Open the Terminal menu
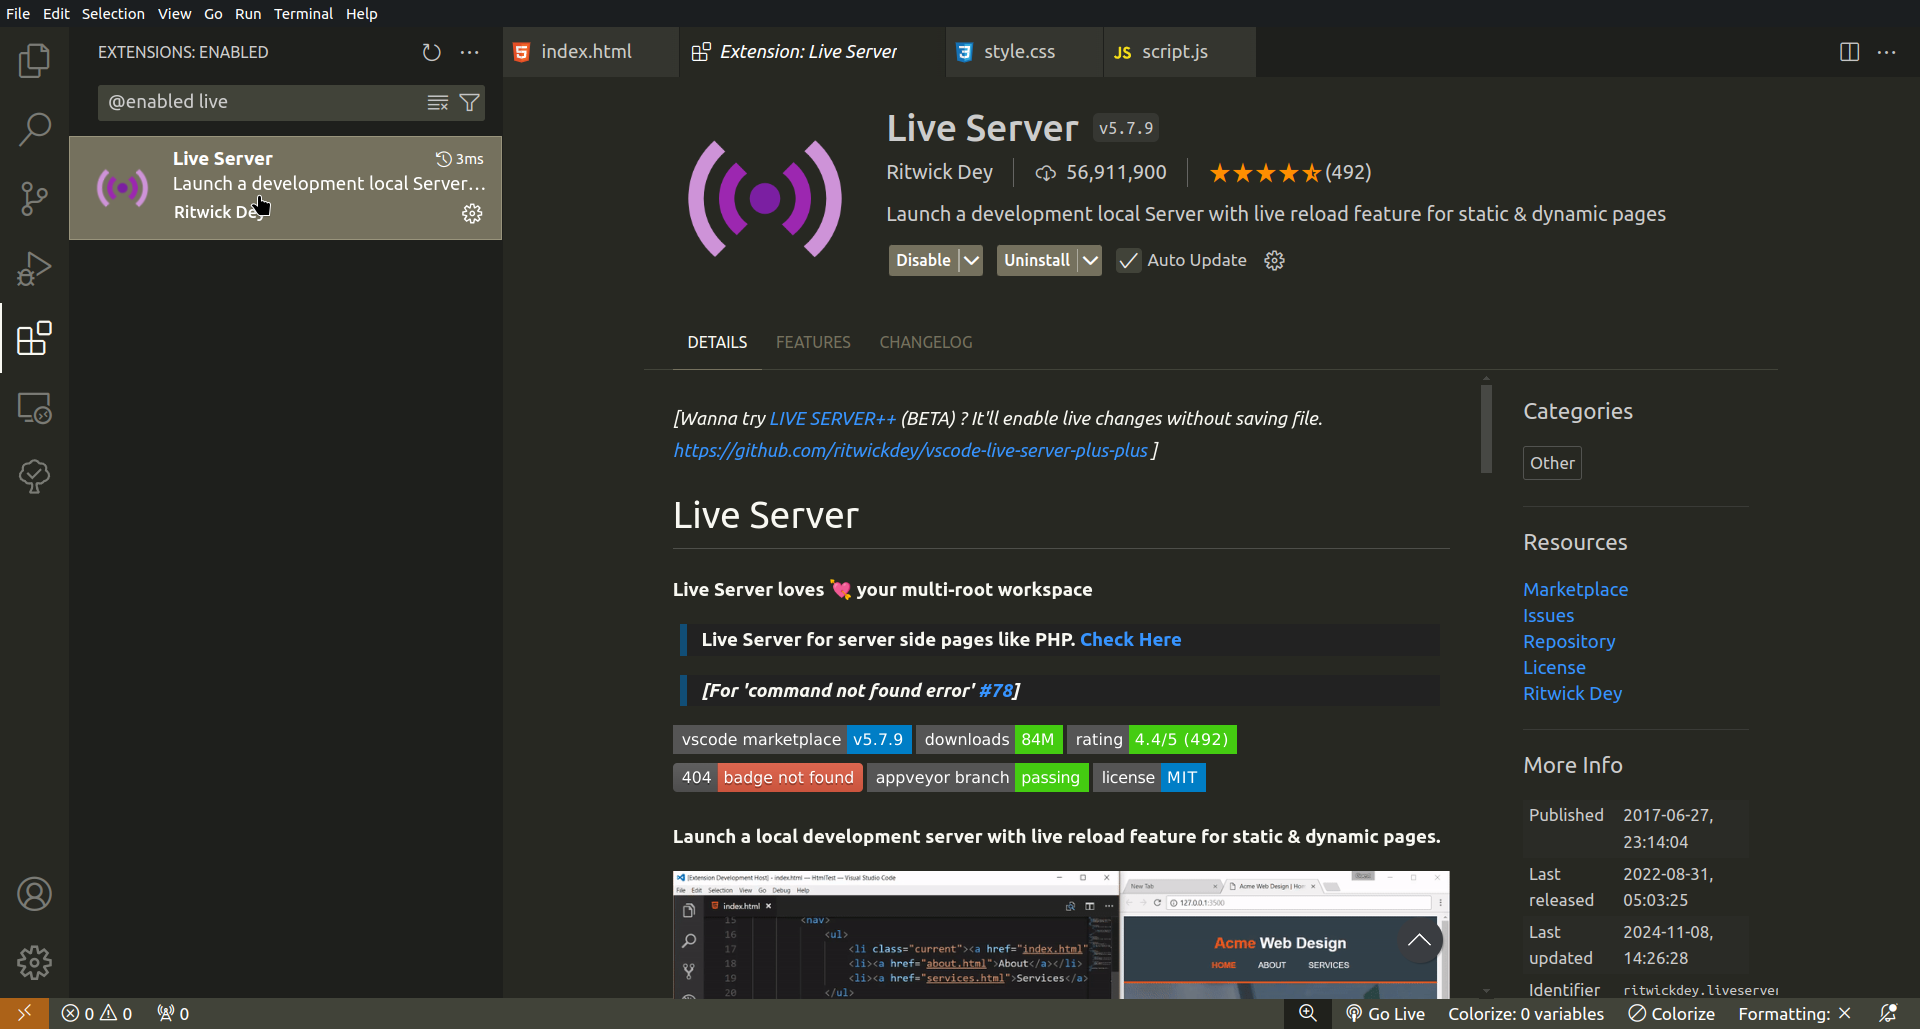Viewport: 1920px width, 1029px height. coord(303,14)
